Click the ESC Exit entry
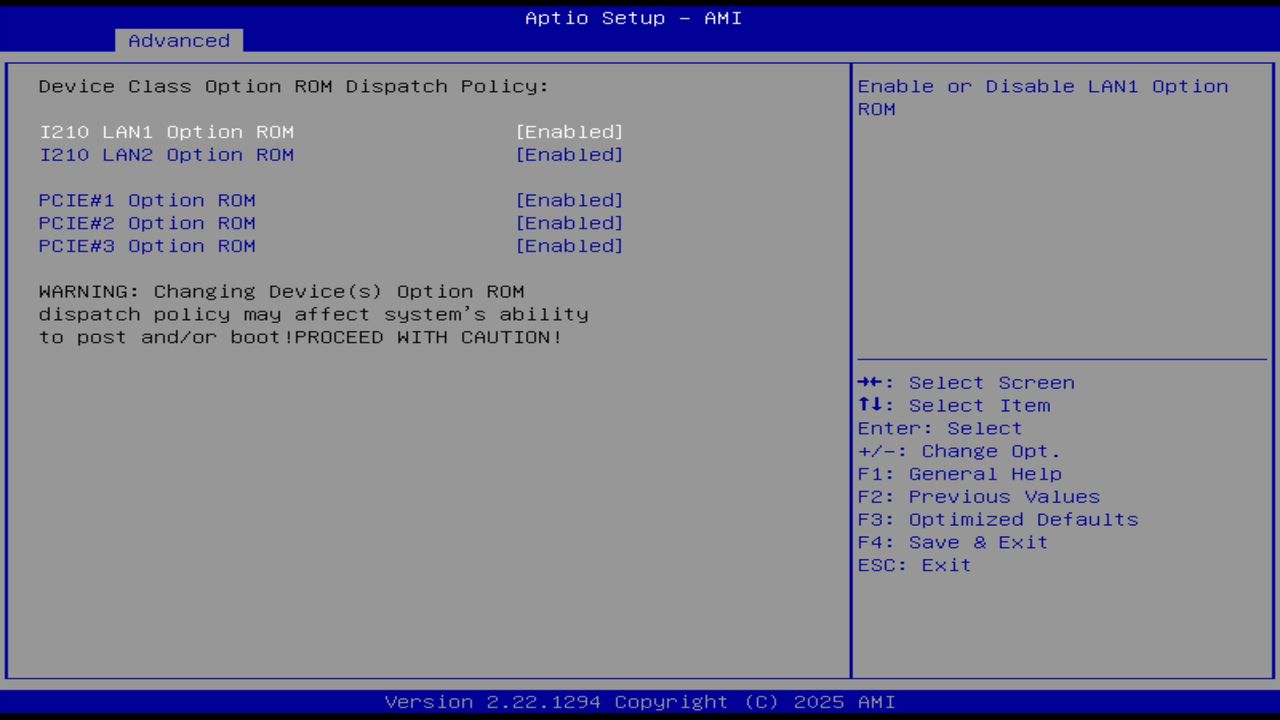This screenshot has height=720, width=1280. [x=913, y=565]
